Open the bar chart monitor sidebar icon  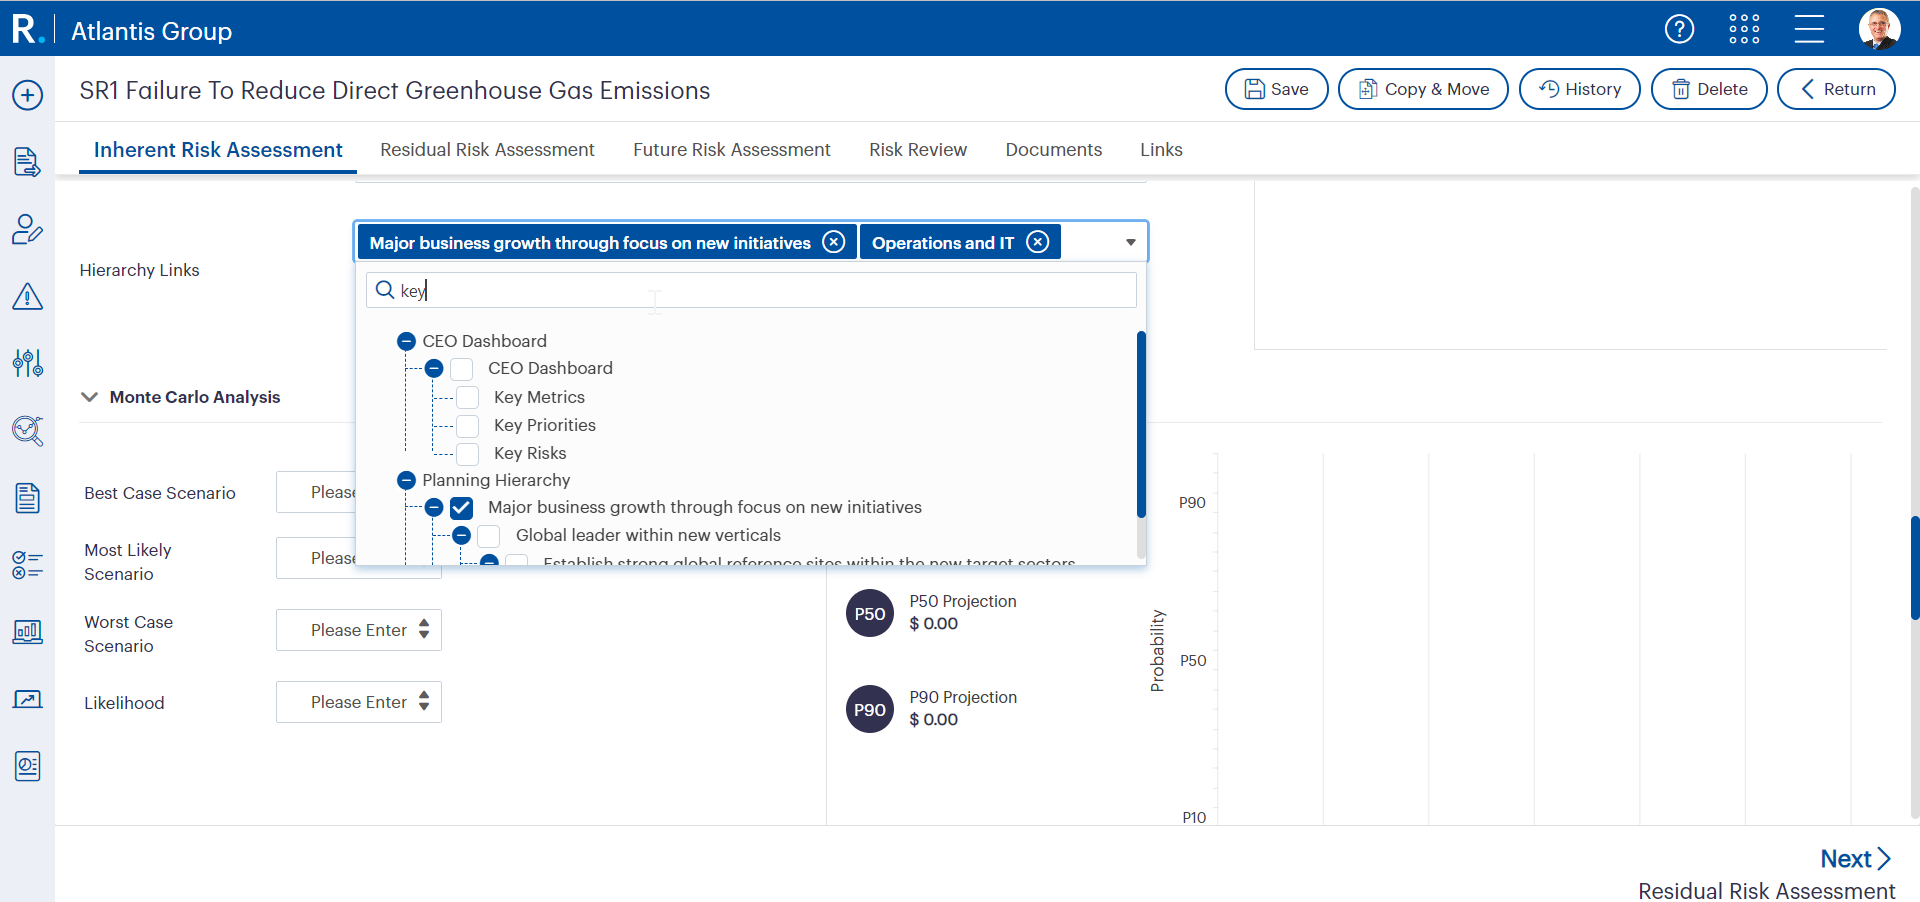[27, 632]
